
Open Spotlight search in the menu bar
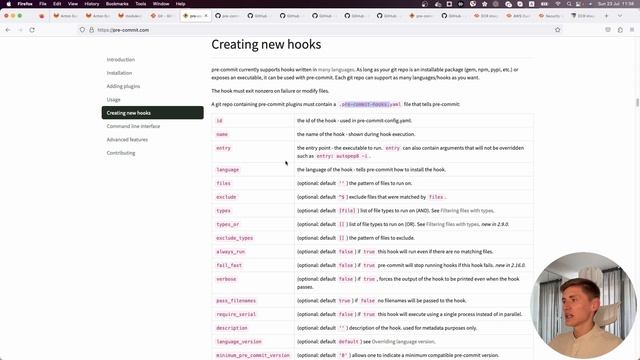tap(569, 4)
